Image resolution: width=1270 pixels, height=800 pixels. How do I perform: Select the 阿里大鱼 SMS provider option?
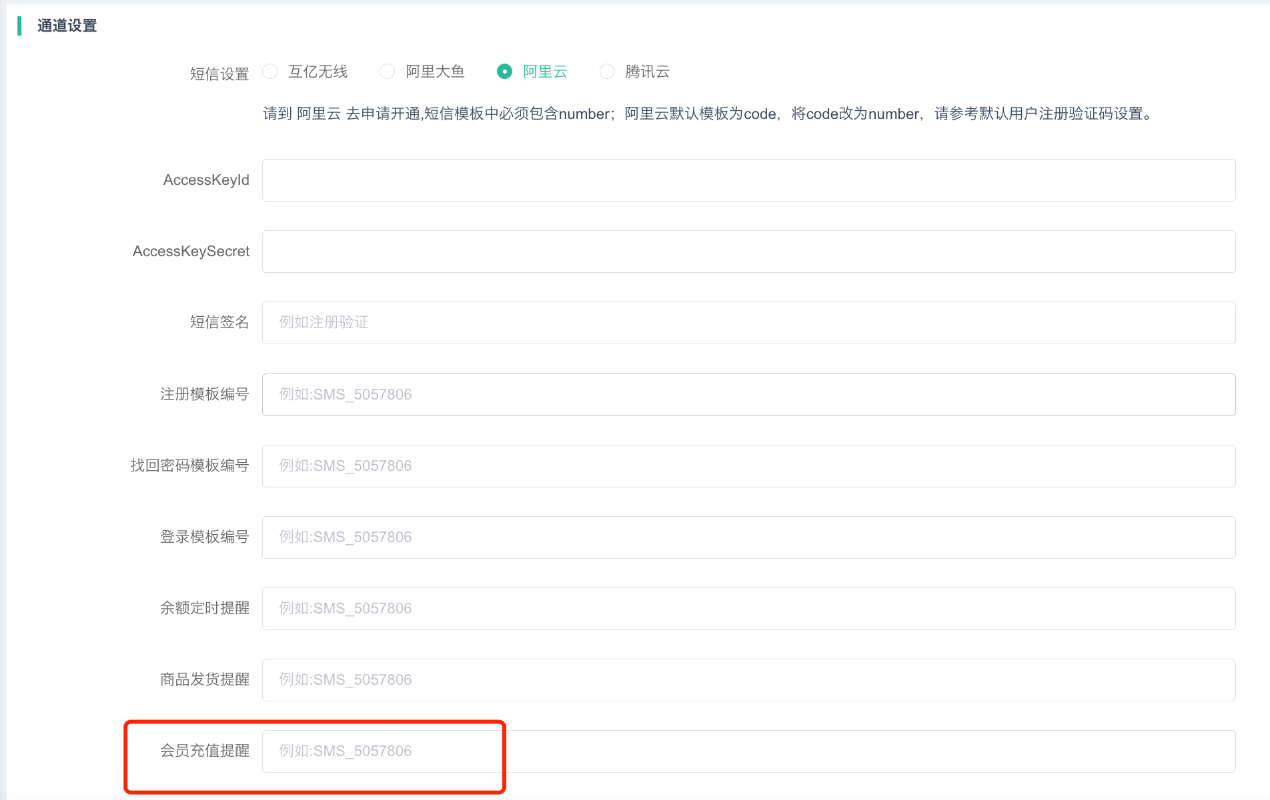pyautogui.click(x=387, y=71)
